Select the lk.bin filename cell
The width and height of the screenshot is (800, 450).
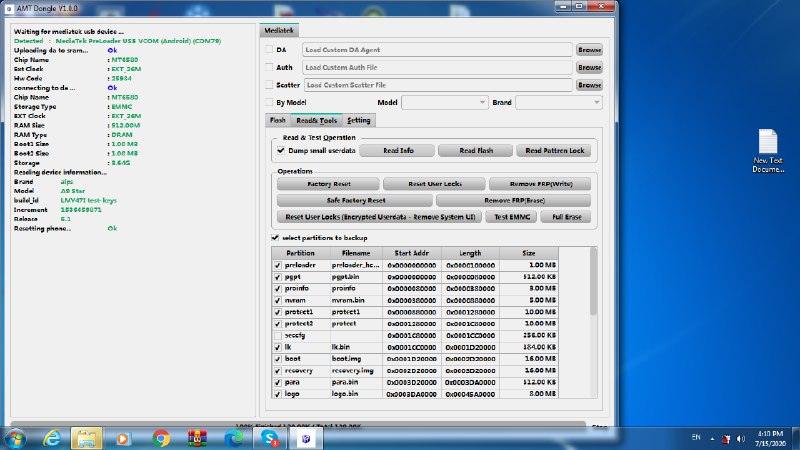tap(356, 347)
